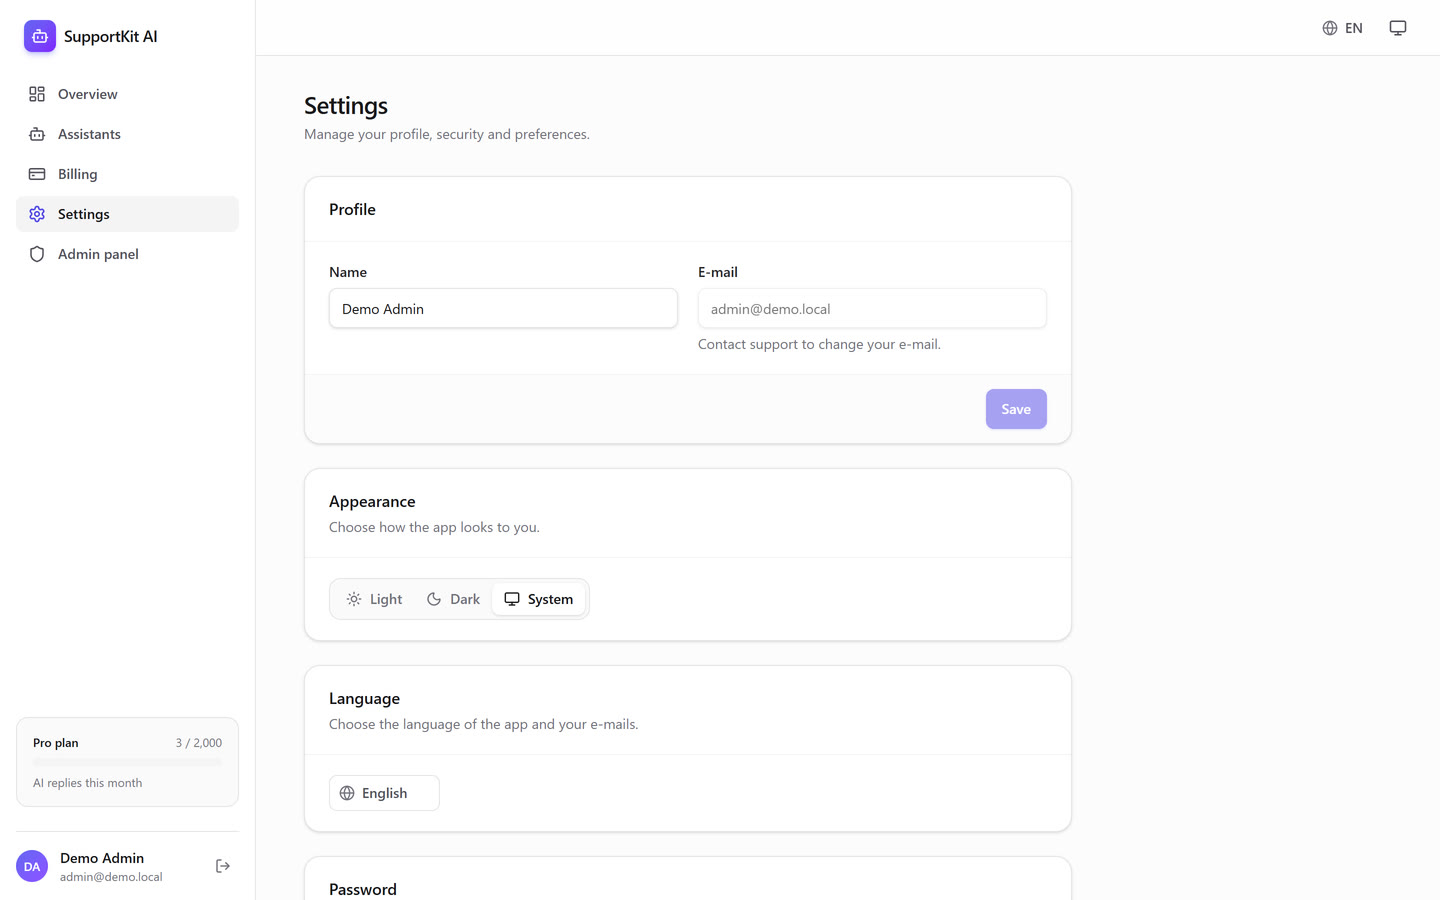Click the Admin panel shield icon
The image size is (1440, 900).
[37, 254]
